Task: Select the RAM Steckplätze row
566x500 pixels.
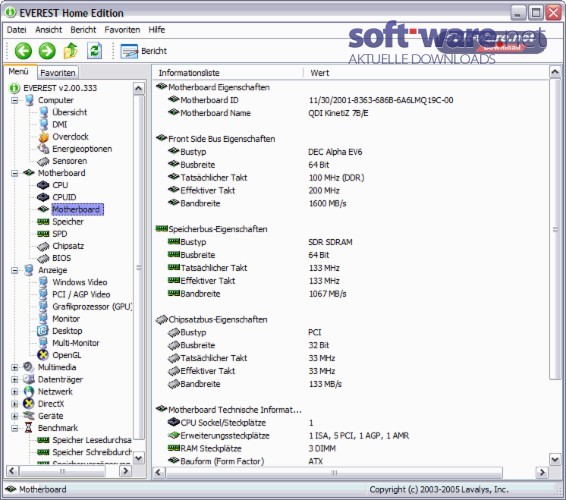Action: click(x=252, y=449)
